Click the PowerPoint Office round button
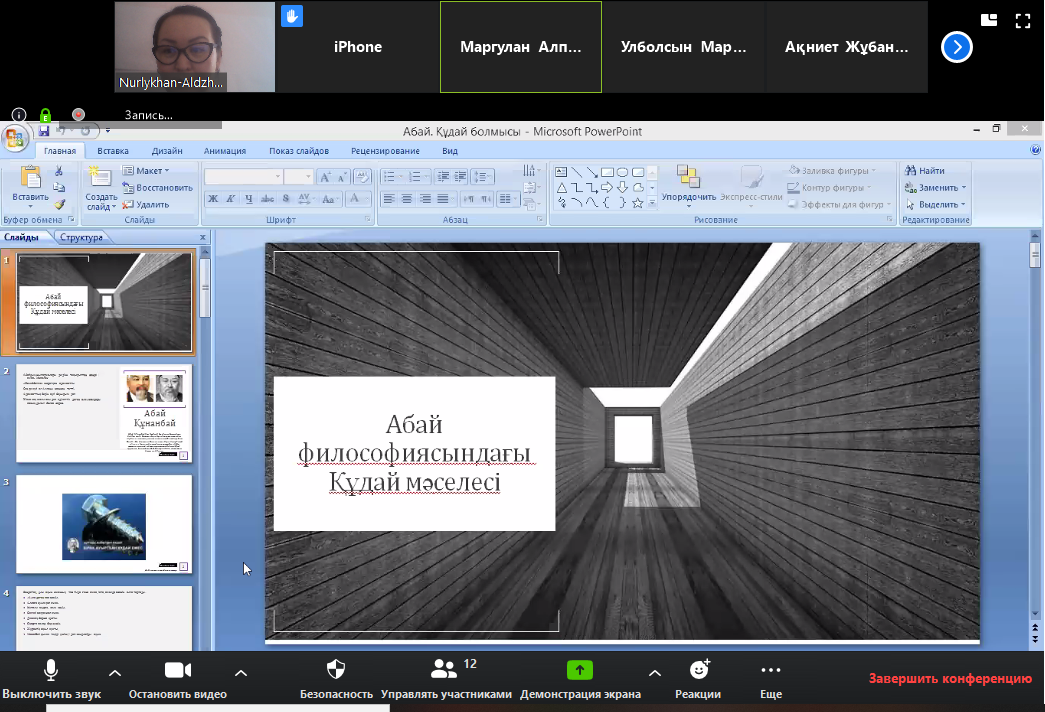1045x712 pixels. coord(15,137)
